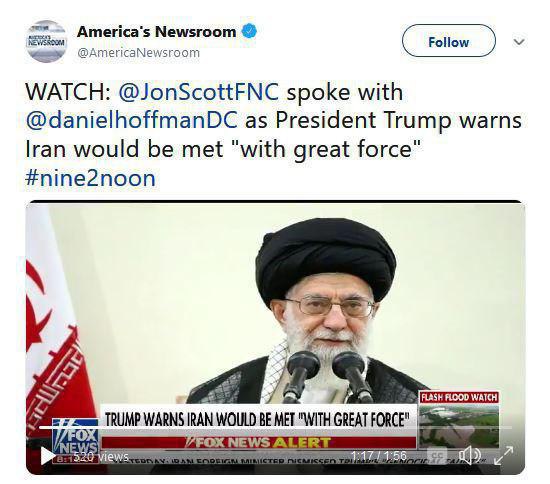
Task: Expand the video to fullscreen
Action: (x=504, y=455)
